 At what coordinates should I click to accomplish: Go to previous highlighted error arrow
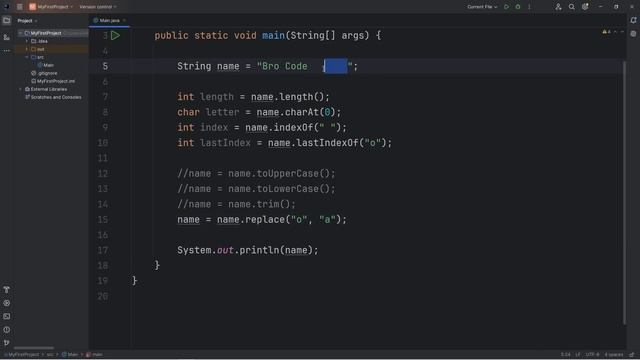click(x=616, y=32)
